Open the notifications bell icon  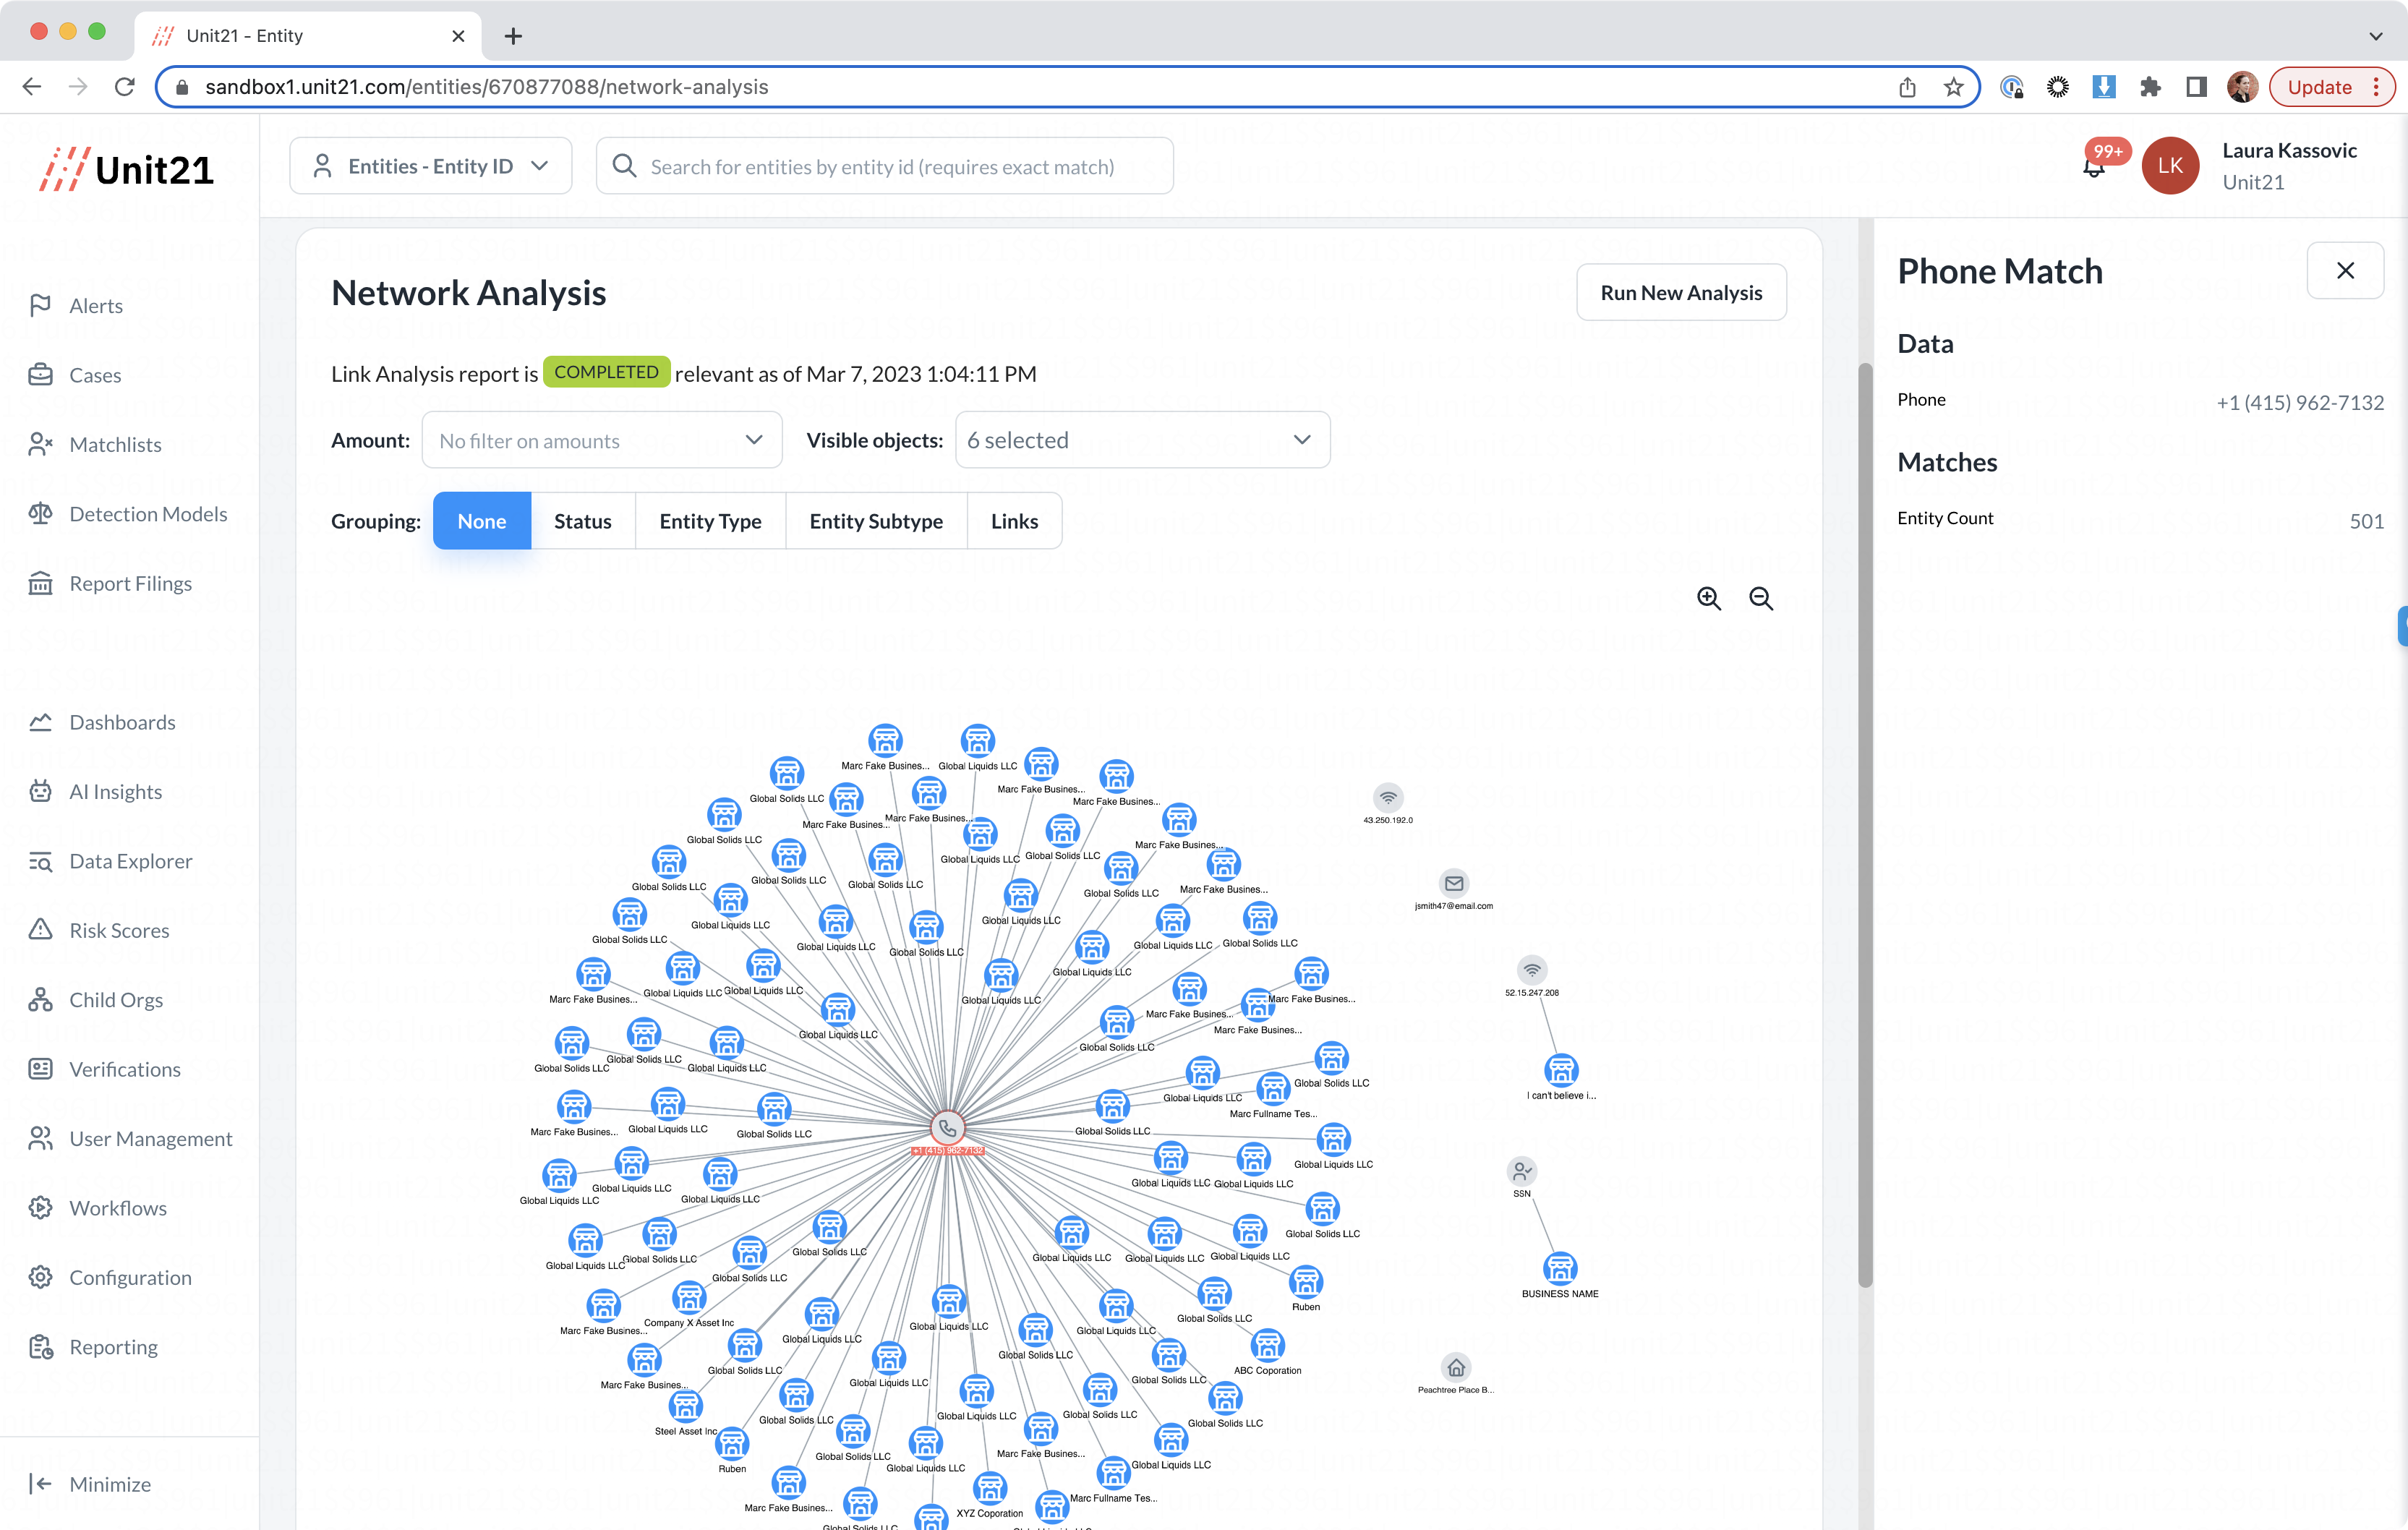[x=2093, y=168]
